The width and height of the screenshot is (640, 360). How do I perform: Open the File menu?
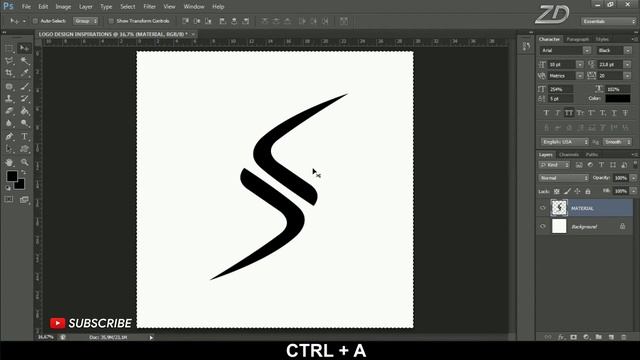coord(26,7)
